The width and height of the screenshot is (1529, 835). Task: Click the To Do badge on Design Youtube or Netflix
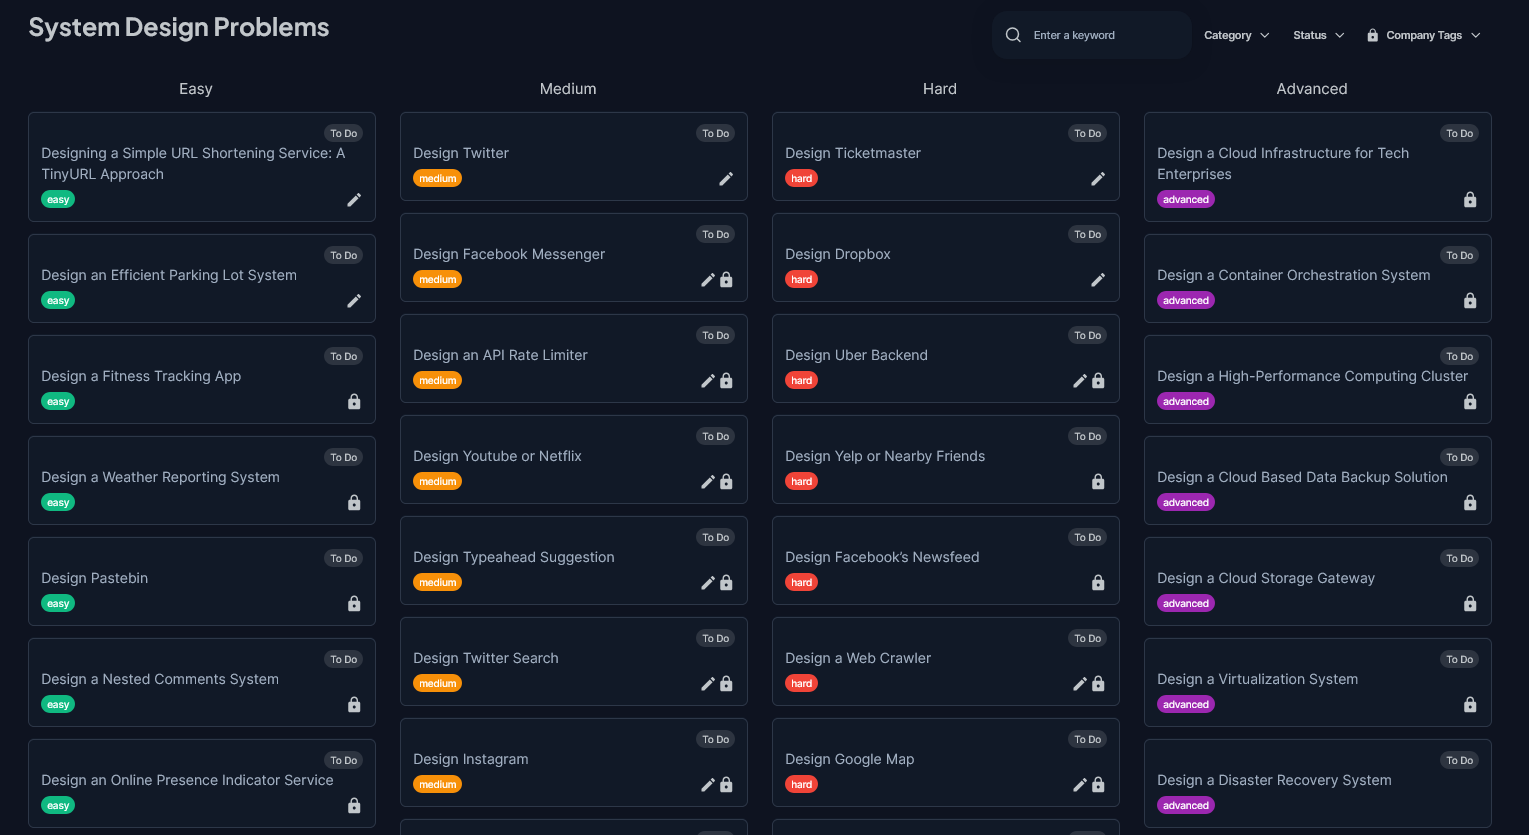[x=716, y=437]
